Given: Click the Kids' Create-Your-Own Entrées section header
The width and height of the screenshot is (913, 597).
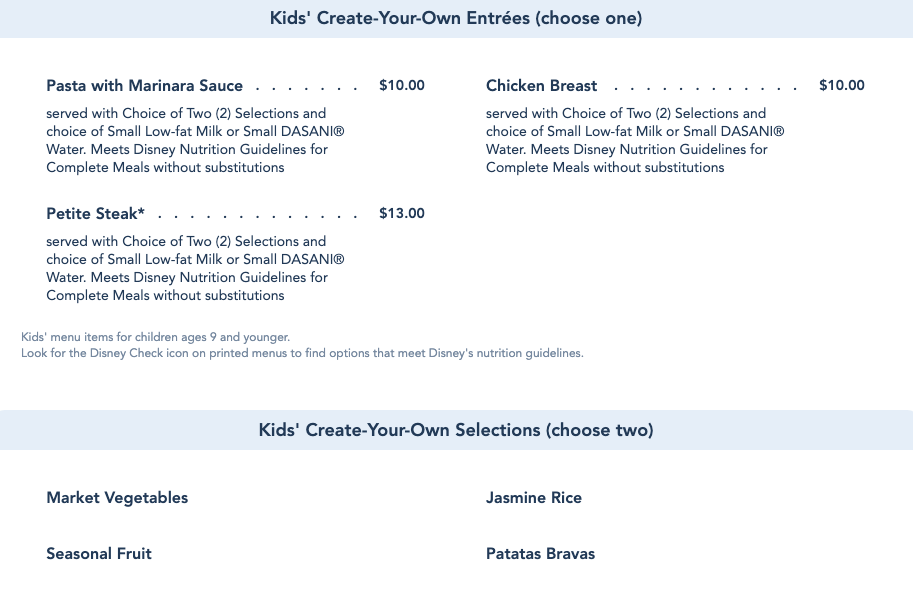Looking at the screenshot, I should (456, 18).
